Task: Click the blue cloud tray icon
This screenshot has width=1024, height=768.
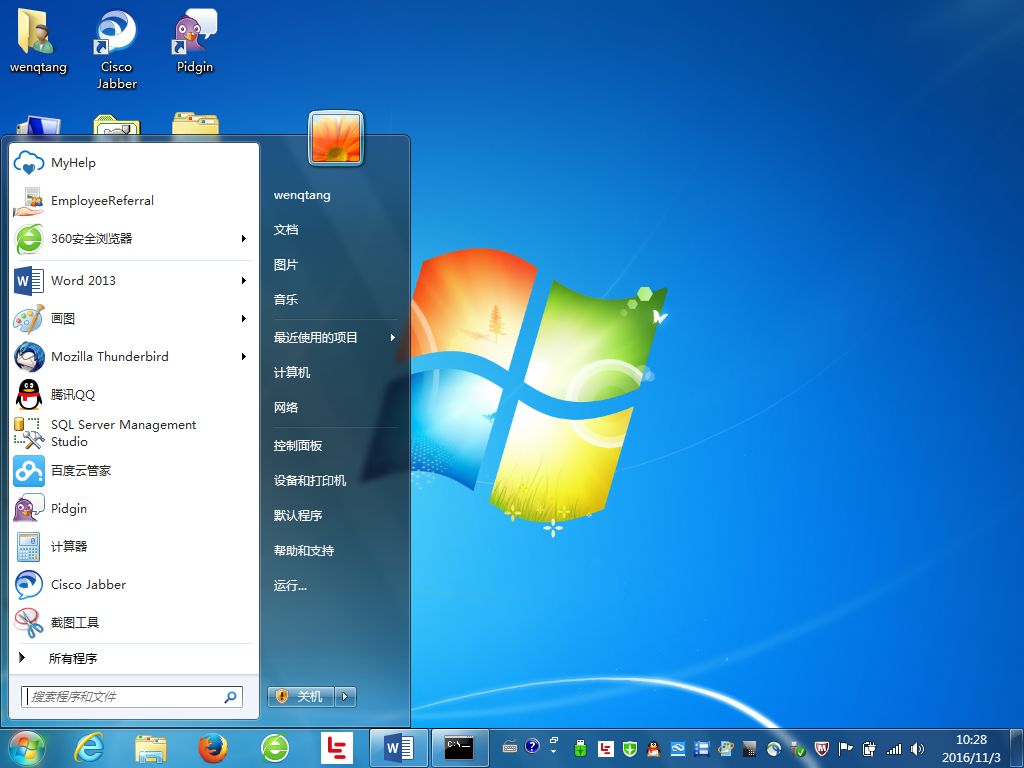Action: [x=677, y=748]
